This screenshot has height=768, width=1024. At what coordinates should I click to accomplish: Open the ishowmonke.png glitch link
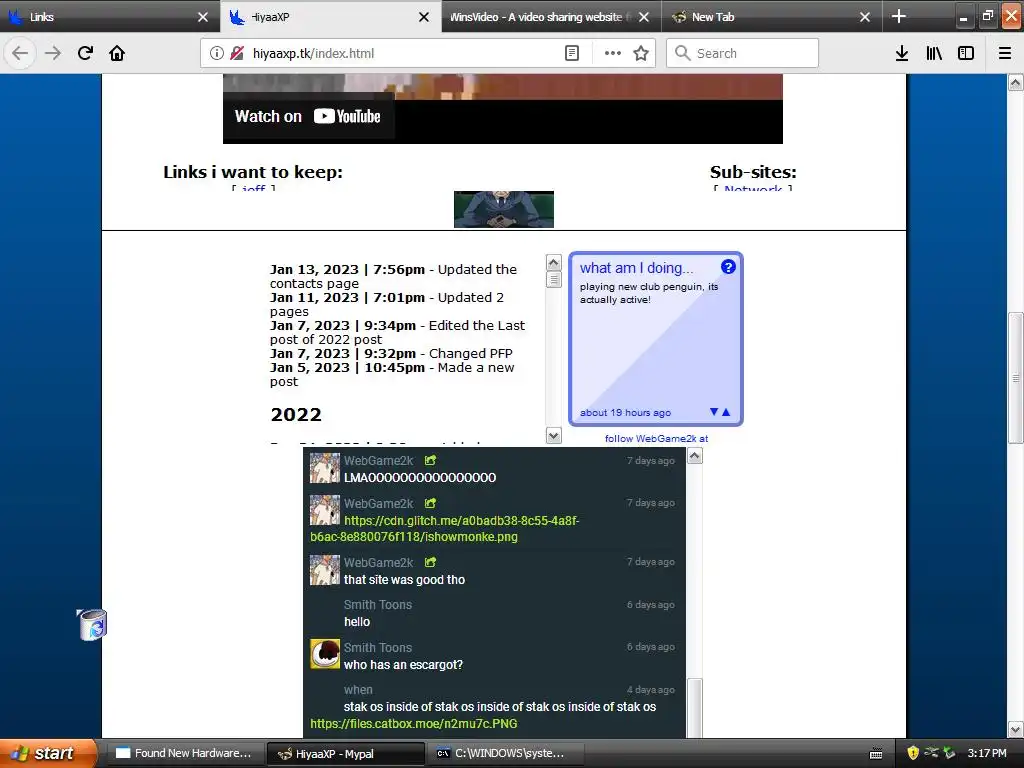tap(445, 528)
